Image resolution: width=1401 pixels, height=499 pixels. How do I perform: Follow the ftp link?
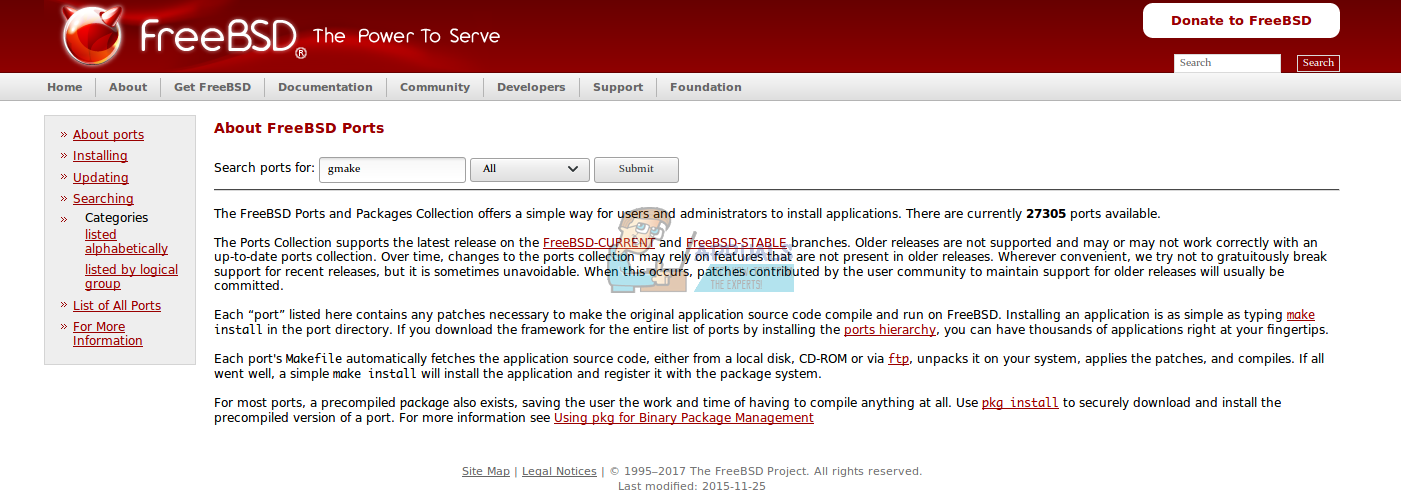coord(898,359)
